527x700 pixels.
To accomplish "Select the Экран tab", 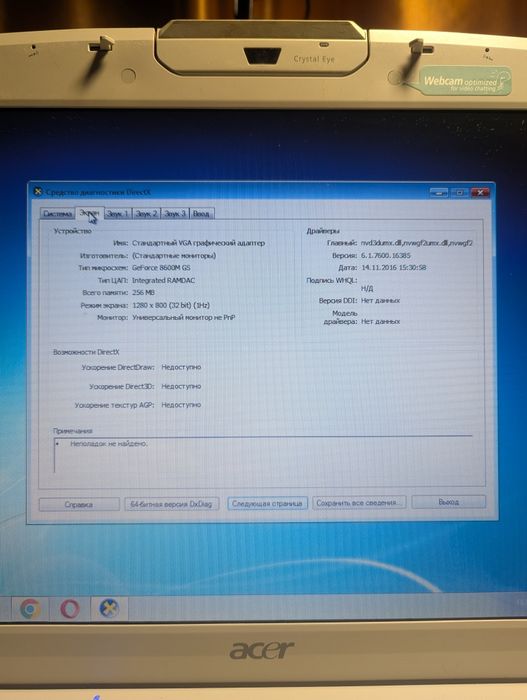I will (x=89, y=213).
